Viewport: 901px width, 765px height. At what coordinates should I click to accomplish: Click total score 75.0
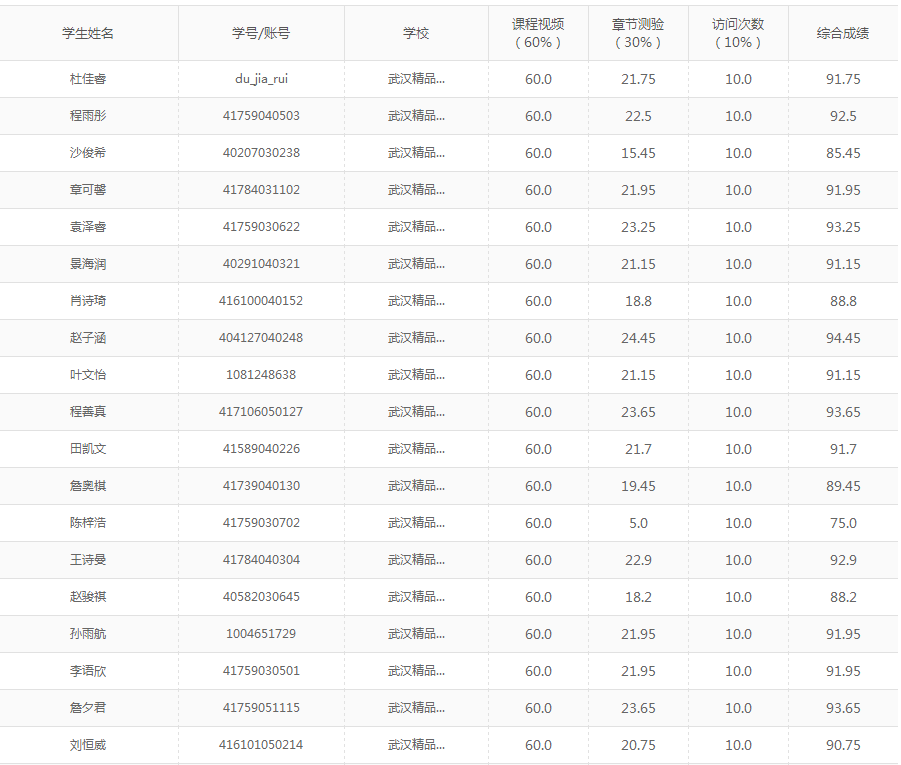point(844,523)
